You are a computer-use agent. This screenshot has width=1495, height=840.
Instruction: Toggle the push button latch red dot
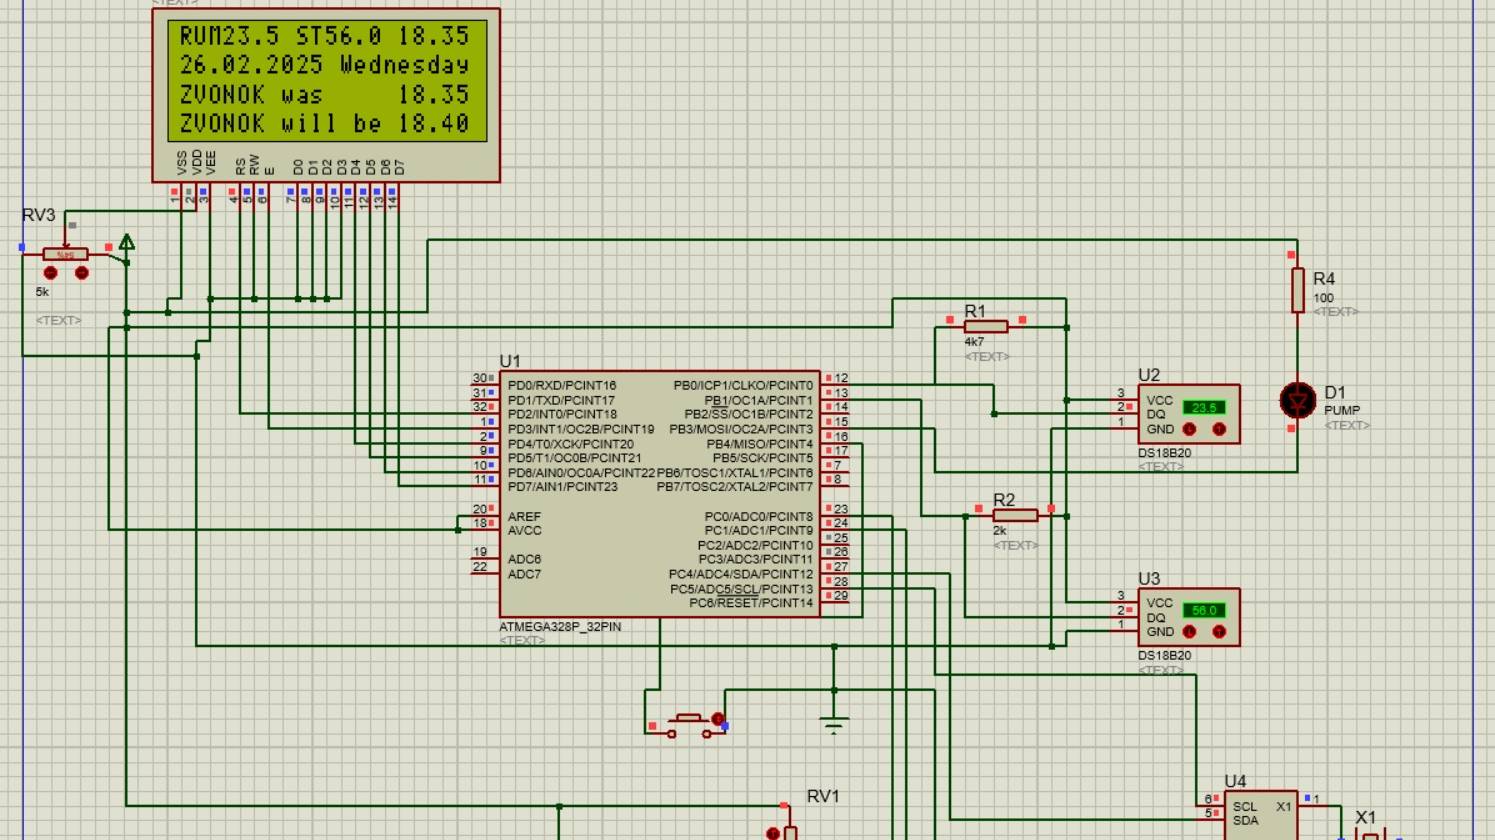click(x=718, y=719)
